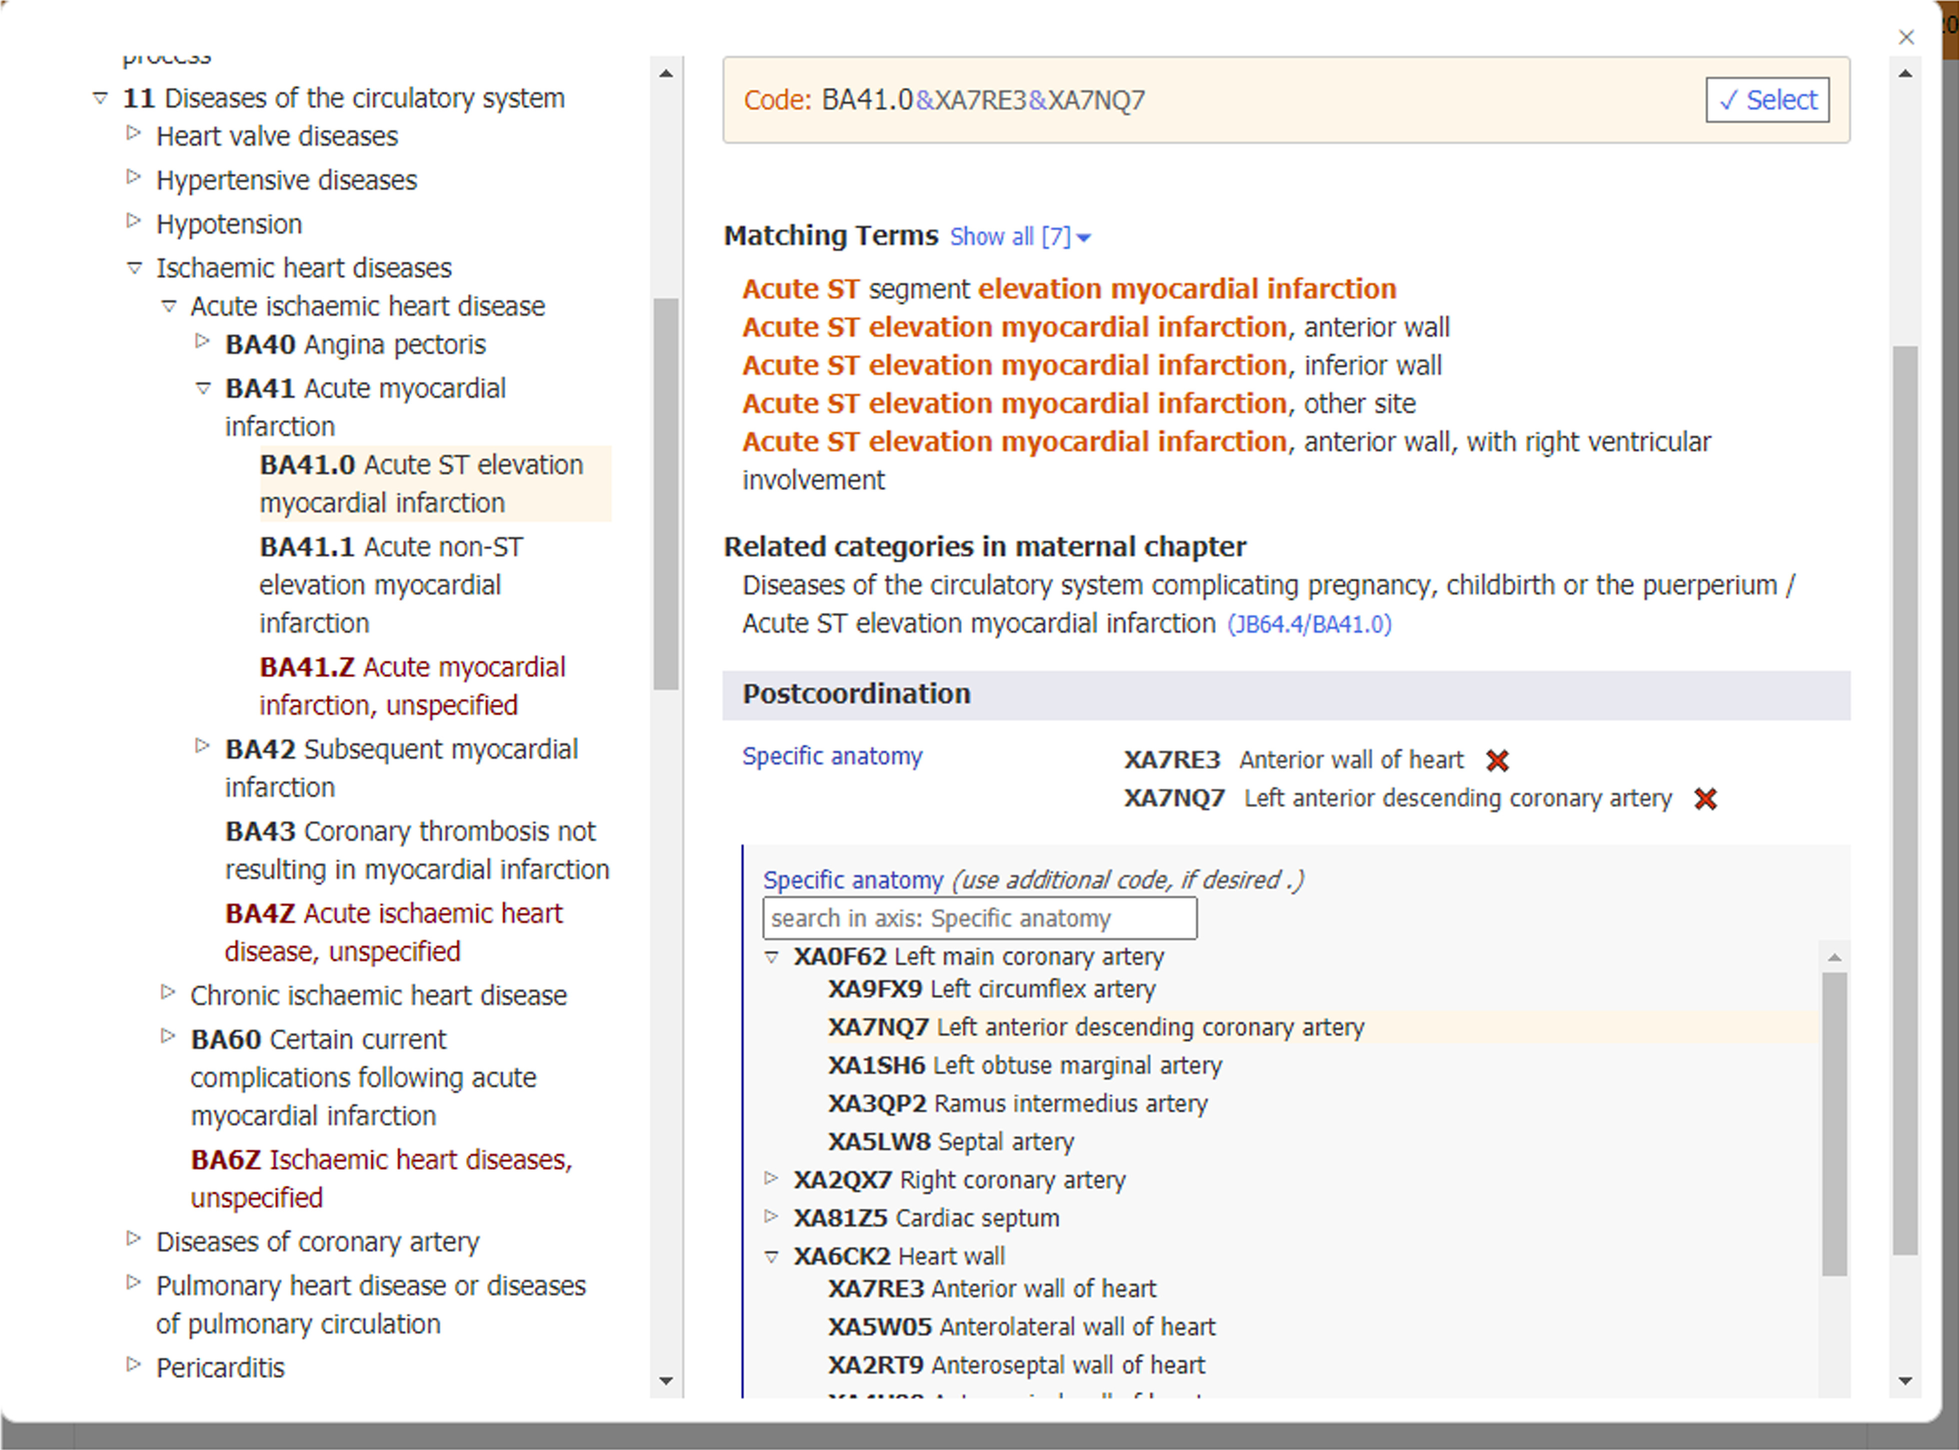
Task: Expand XA81Z5 Cardiac septum node
Action: tap(771, 1217)
